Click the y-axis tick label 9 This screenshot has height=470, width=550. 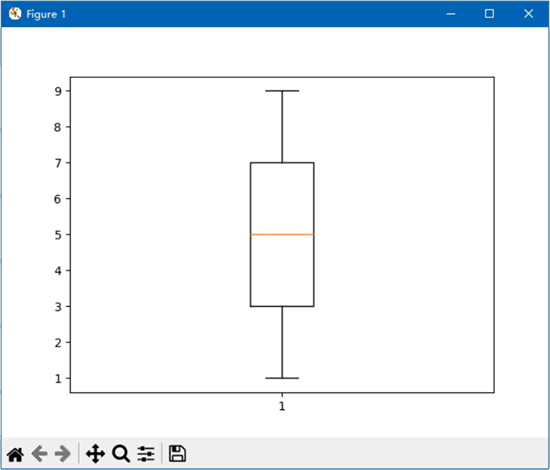[x=58, y=91]
